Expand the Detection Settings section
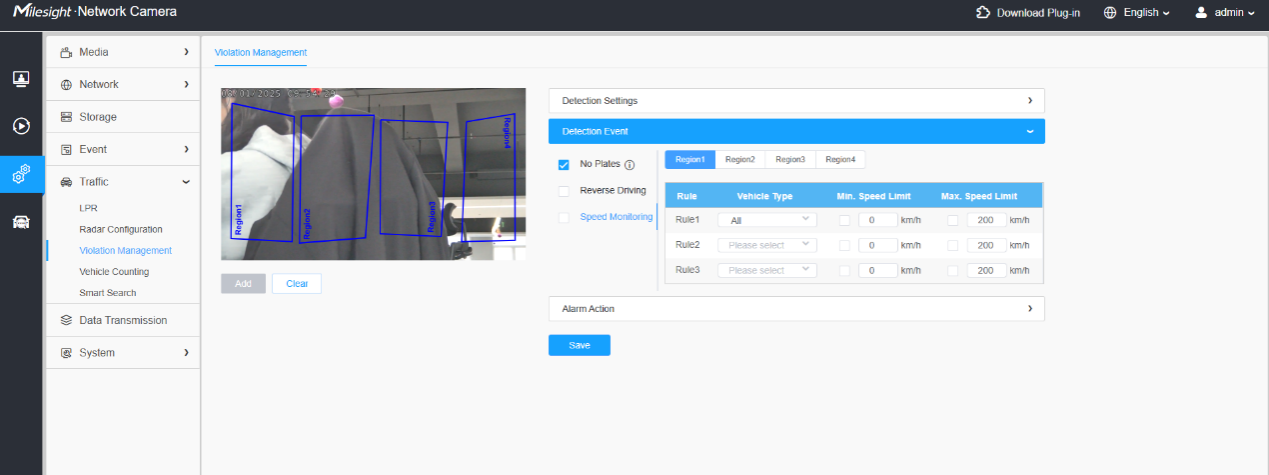Viewport: 1269px width, 475px height. pos(796,100)
